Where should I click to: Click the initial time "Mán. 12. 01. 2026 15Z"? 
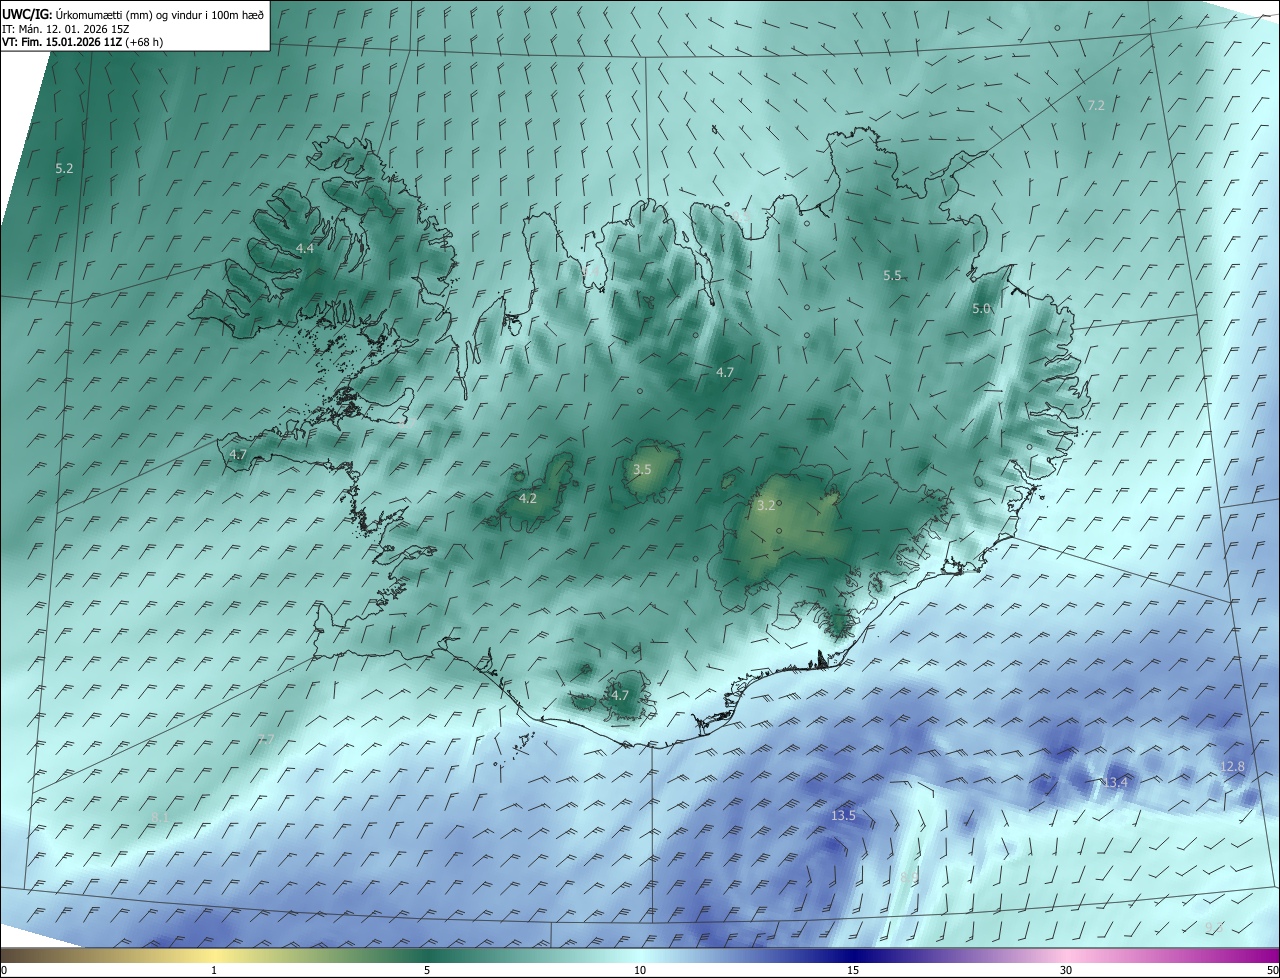(x=75, y=29)
